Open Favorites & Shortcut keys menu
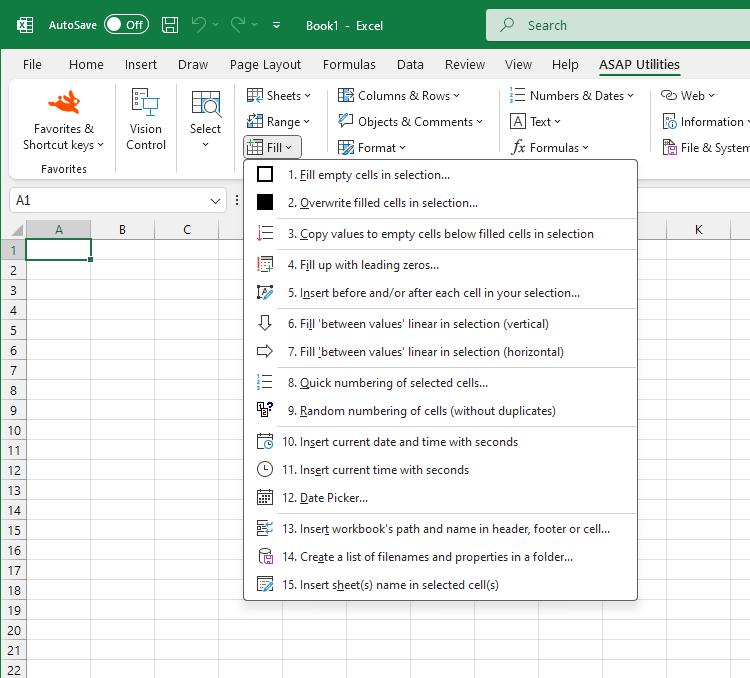The height and width of the screenshot is (678, 750). tap(63, 121)
